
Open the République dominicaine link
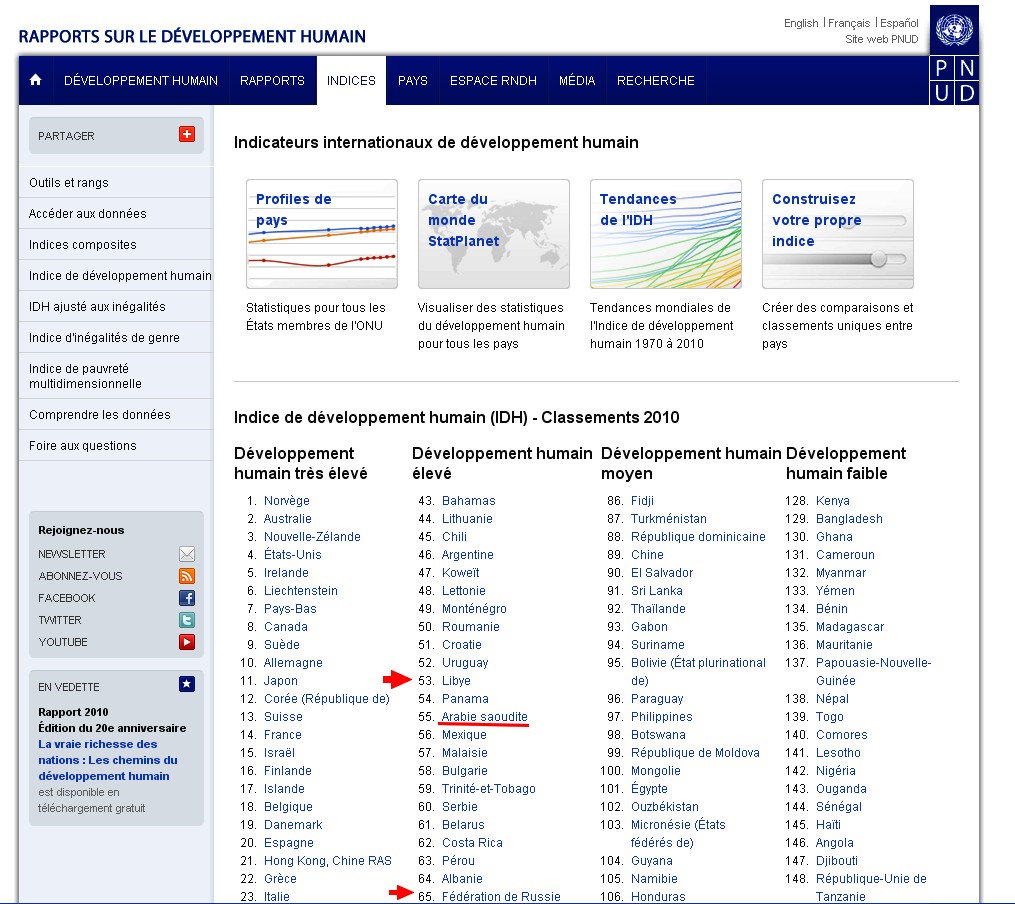click(698, 537)
